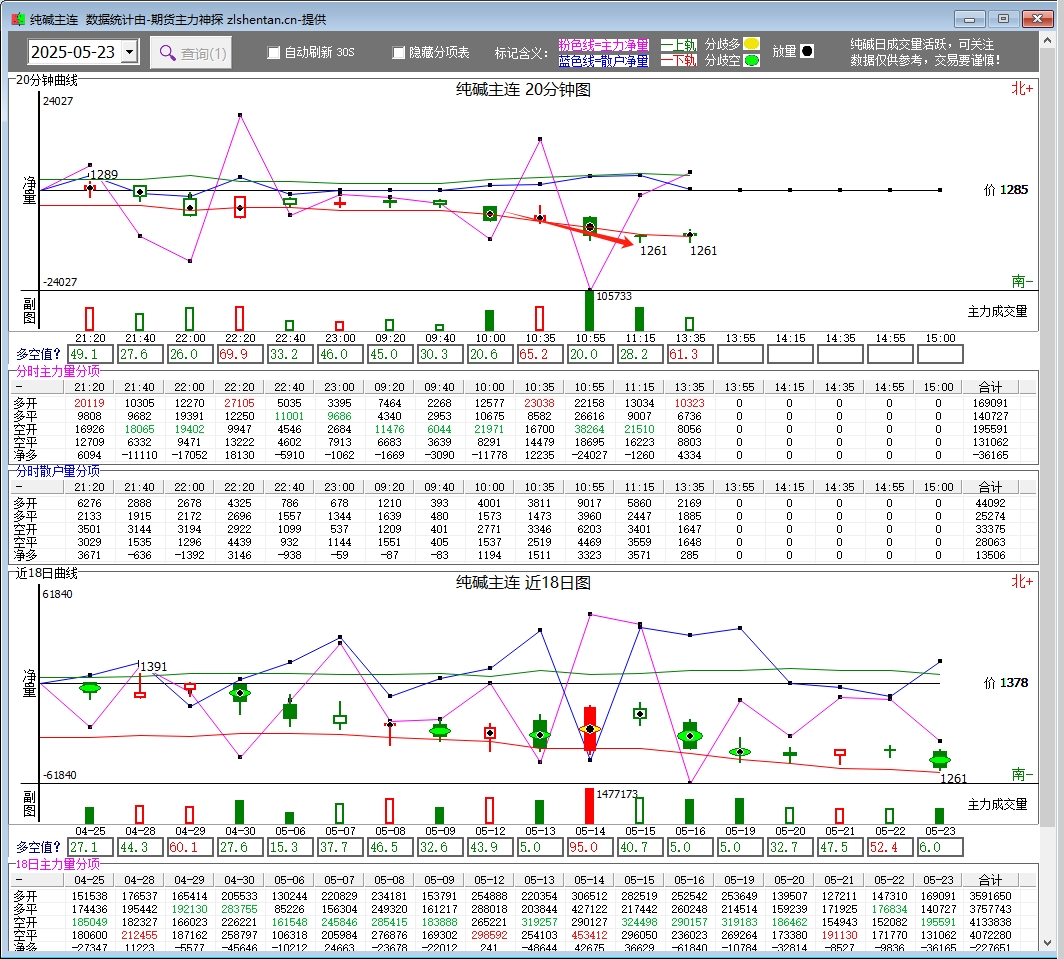Viewport: 1064px width, 959px height.
Task: Click the green daily candlestick at 05-16
Action: [690, 736]
